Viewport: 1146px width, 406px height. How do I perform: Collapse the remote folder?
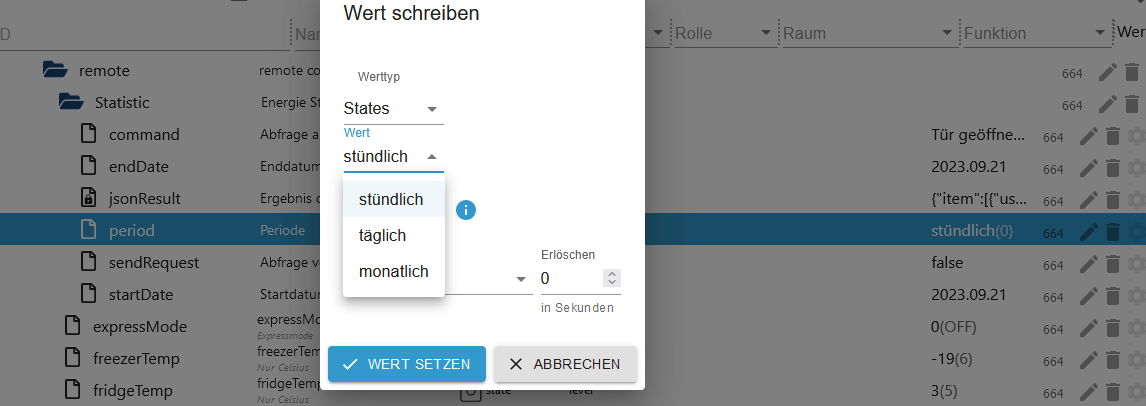[x=55, y=71]
